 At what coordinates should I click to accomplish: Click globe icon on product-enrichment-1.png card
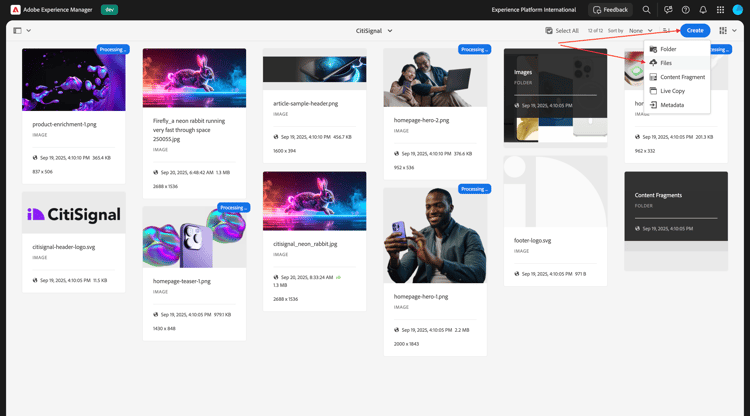pyautogui.click(x=35, y=157)
